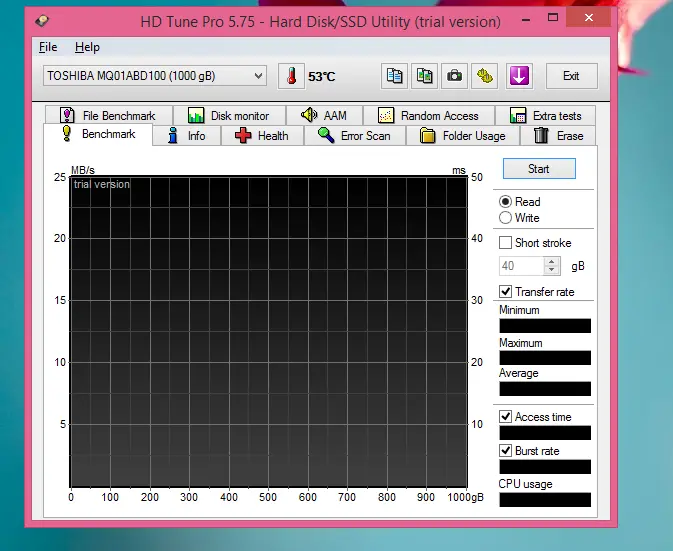This screenshot has height=551, width=673.
Task: Click the Exit button
Action: pos(571,76)
